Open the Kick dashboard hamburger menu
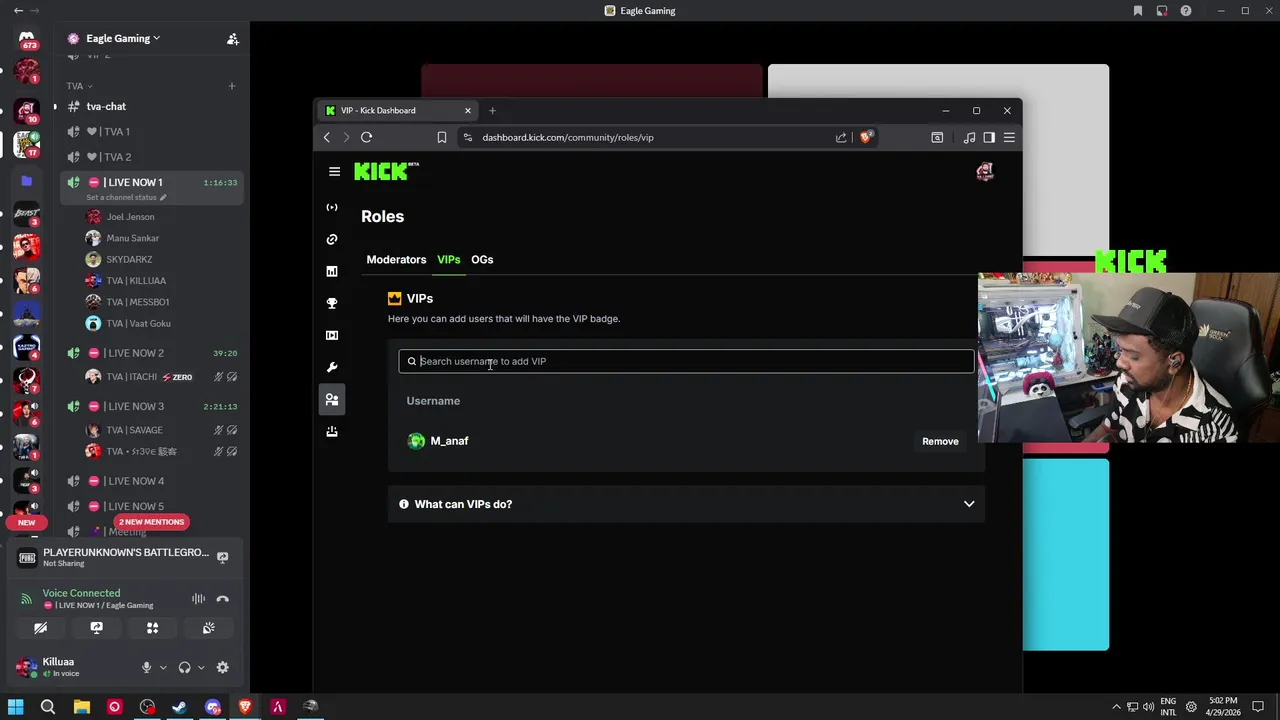 coord(334,171)
